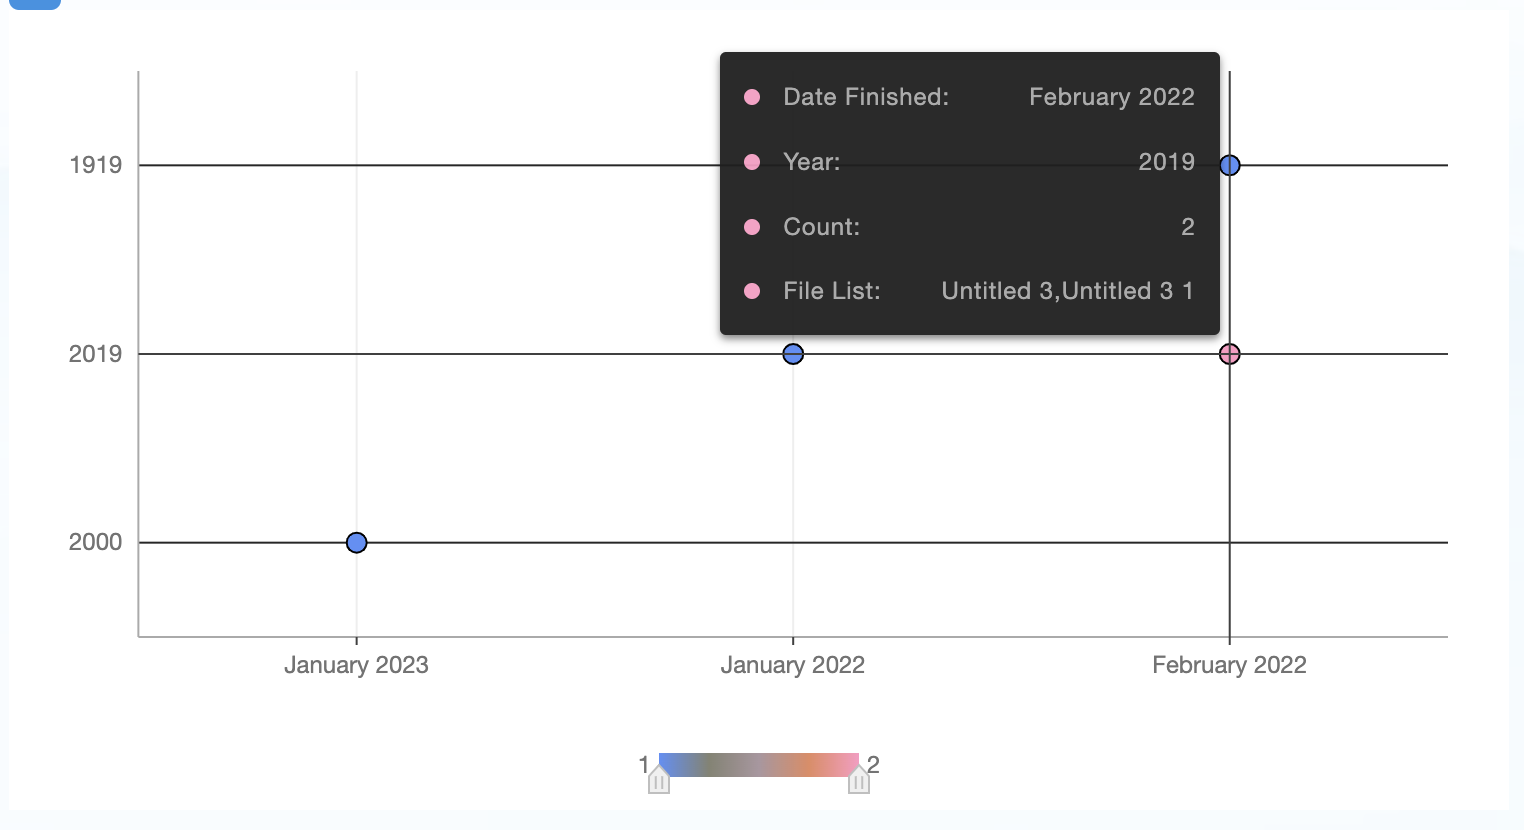The width and height of the screenshot is (1524, 830).
Task: Click the pink bullet beside Date Finished
Action: pos(753,96)
